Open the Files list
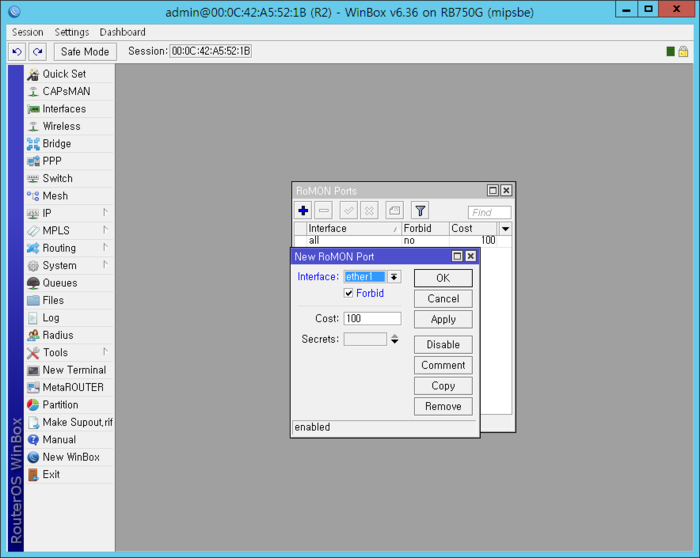Screen dimensions: 700x558 69,300
